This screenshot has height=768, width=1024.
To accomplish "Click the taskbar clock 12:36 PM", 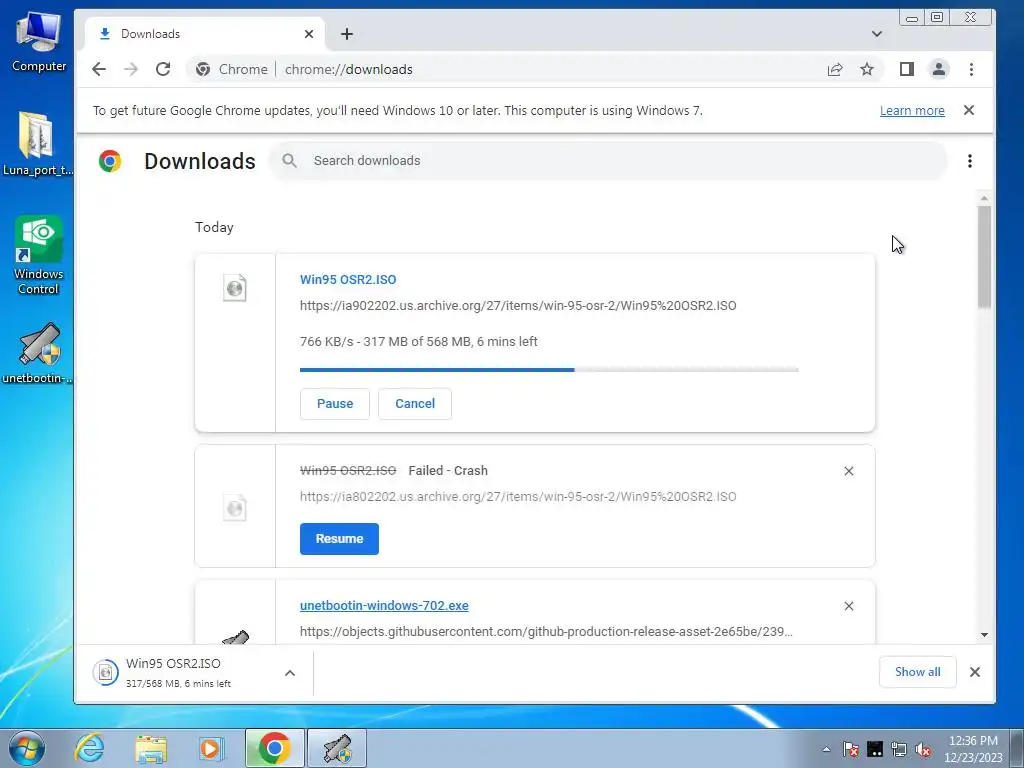I will (973, 741).
